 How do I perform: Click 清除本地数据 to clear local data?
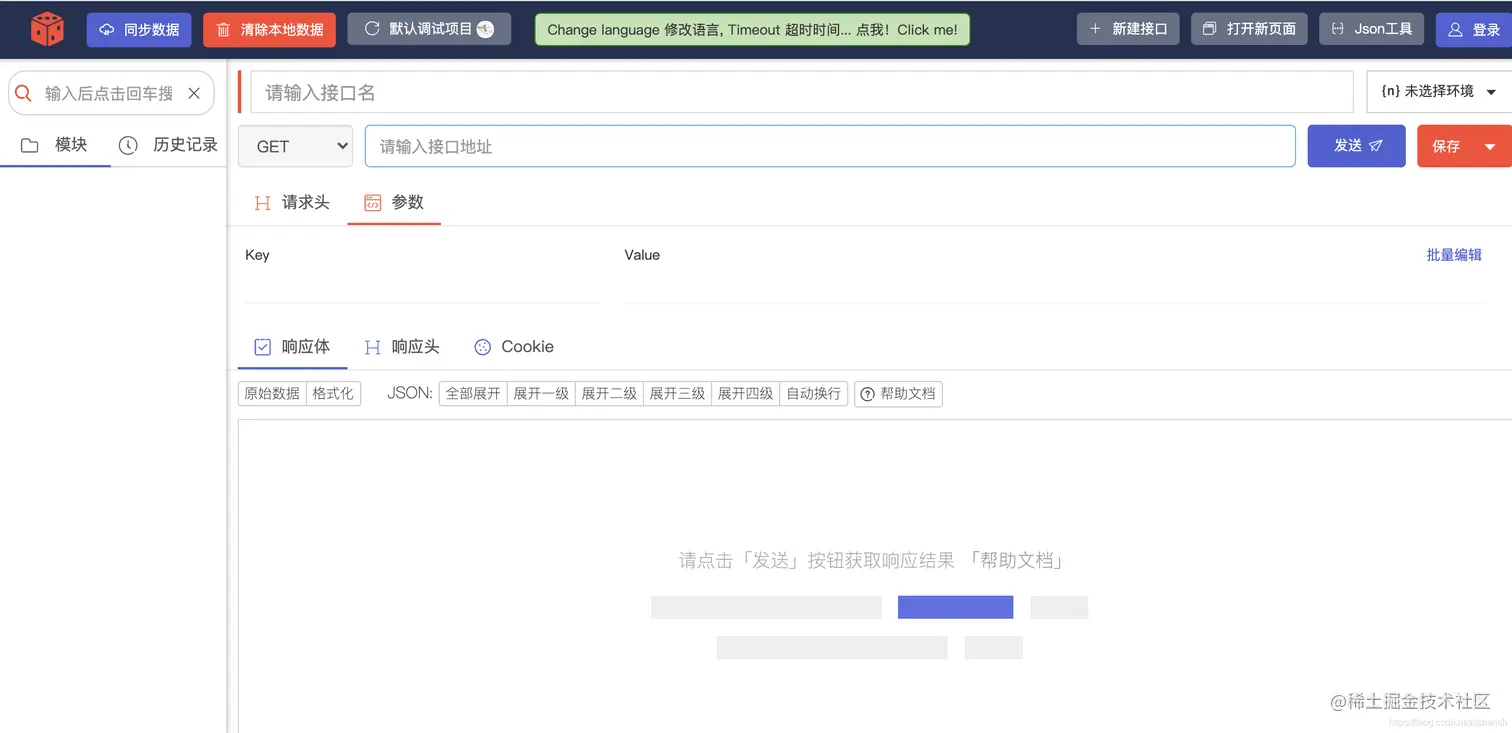pyautogui.click(x=269, y=30)
